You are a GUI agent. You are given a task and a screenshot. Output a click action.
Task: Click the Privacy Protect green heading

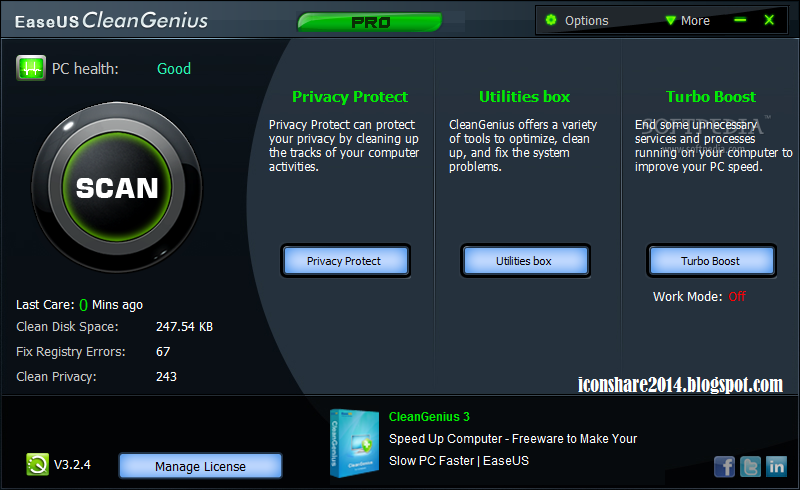tap(350, 96)
